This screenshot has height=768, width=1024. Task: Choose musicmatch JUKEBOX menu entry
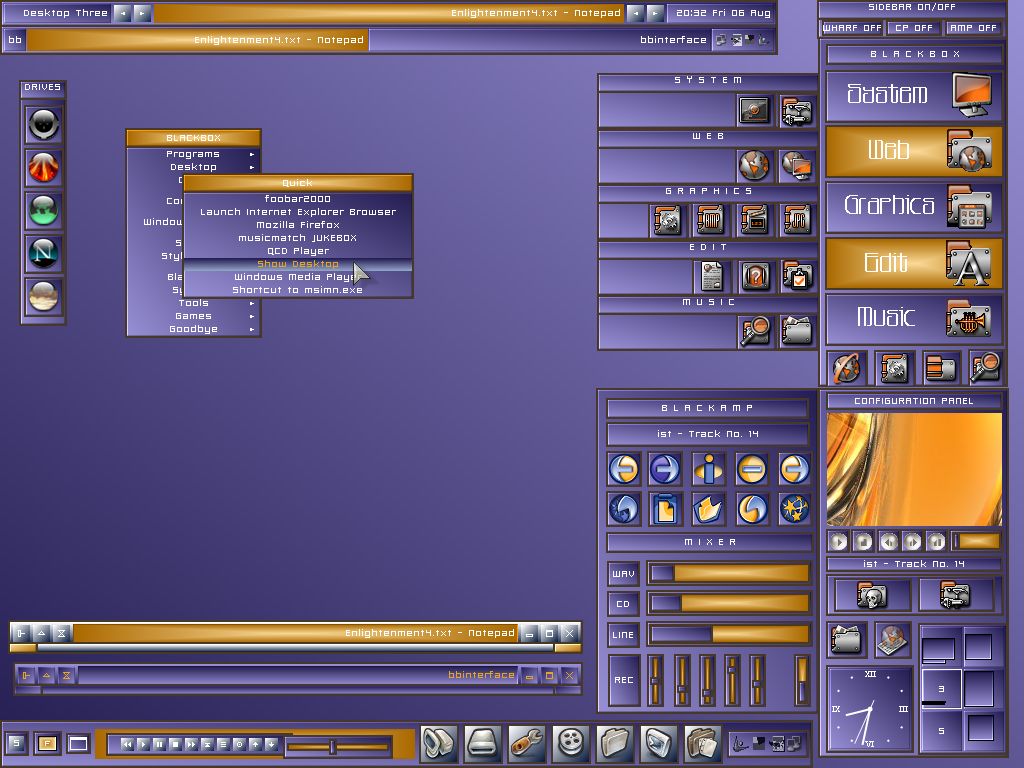pos(298,238)
